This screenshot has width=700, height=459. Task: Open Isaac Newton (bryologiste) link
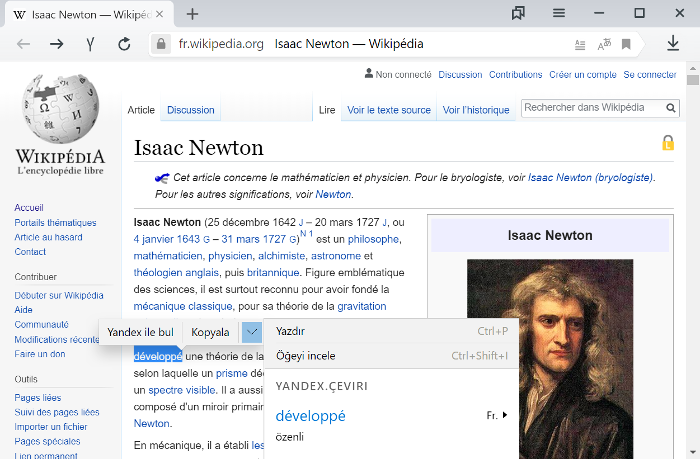tap(591, 178)
